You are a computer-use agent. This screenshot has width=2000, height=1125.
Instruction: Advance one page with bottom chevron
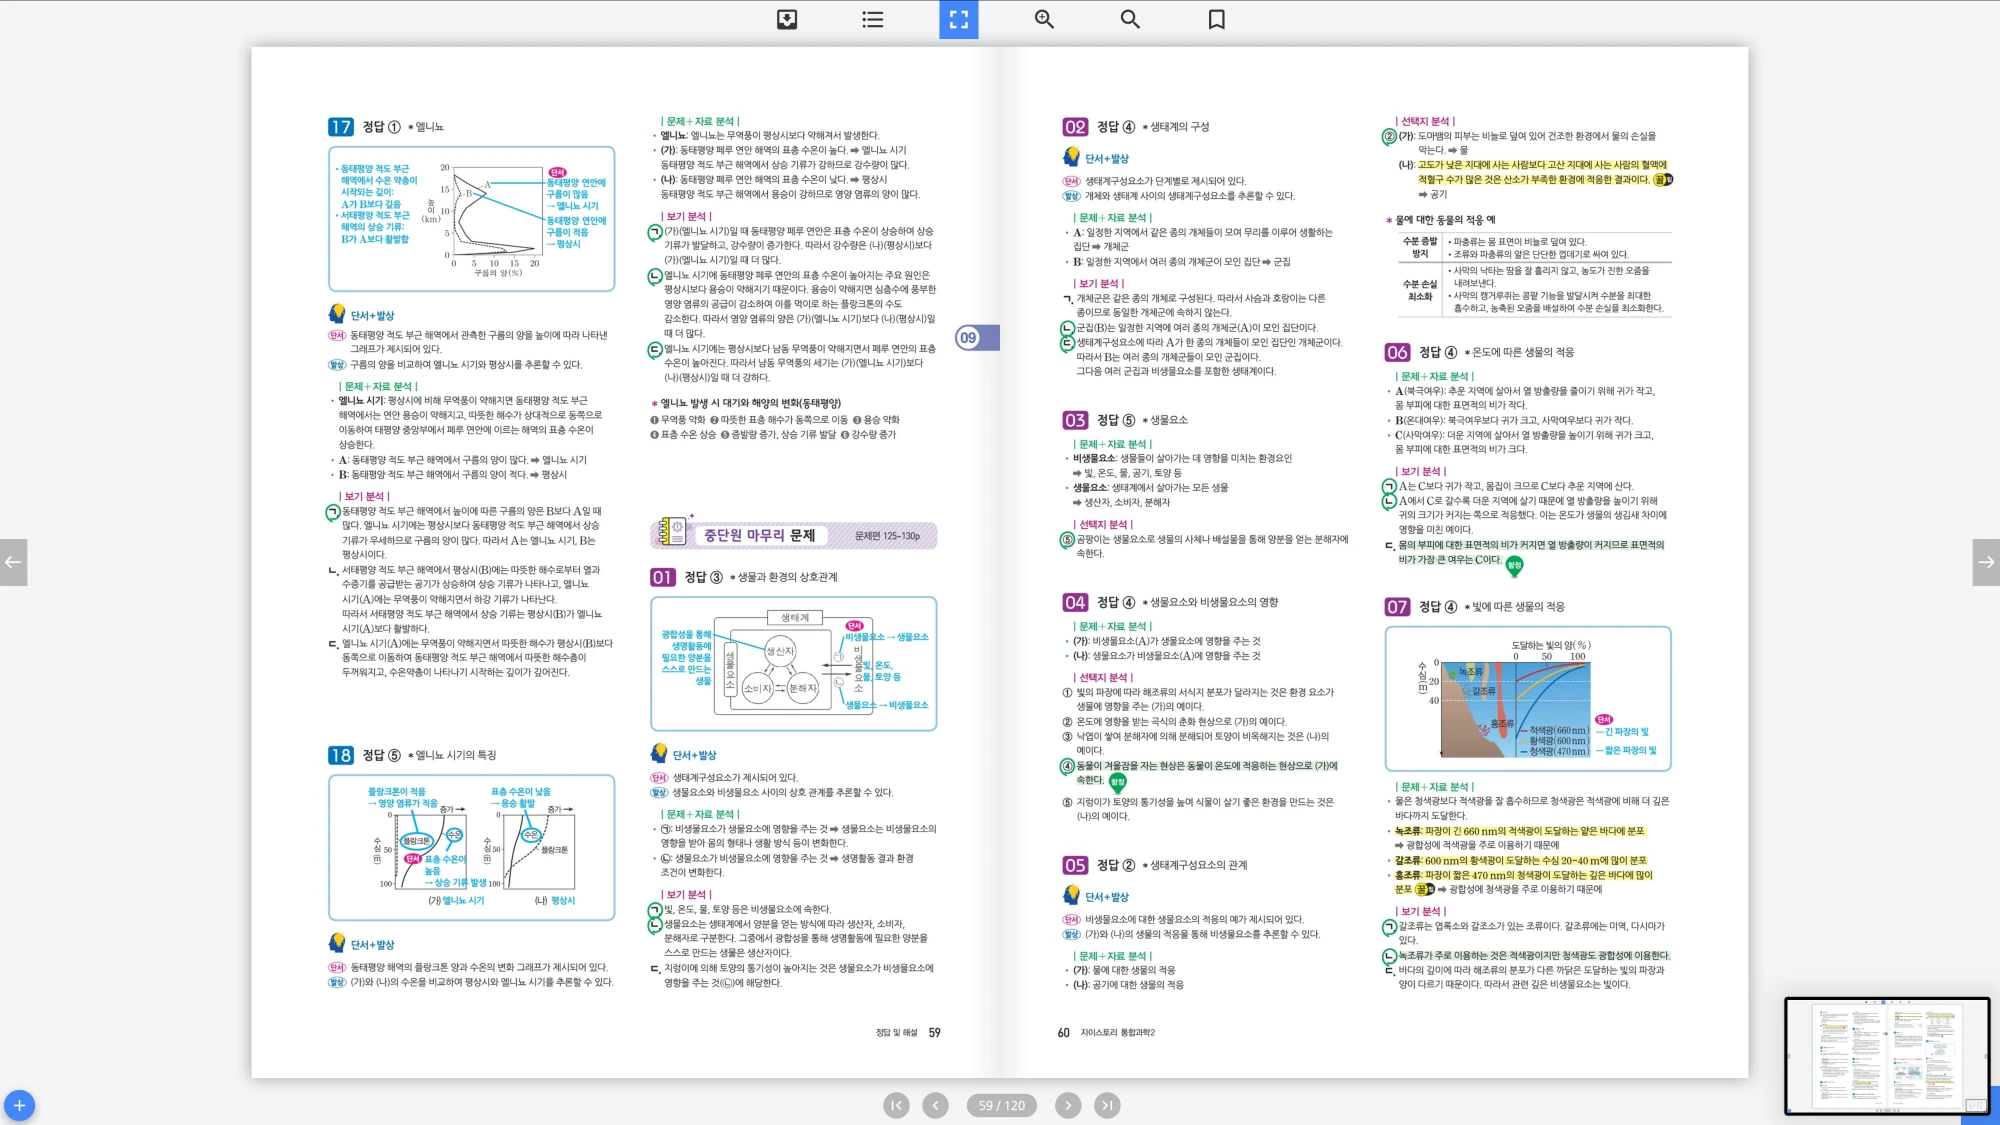click(1068, 1105)
